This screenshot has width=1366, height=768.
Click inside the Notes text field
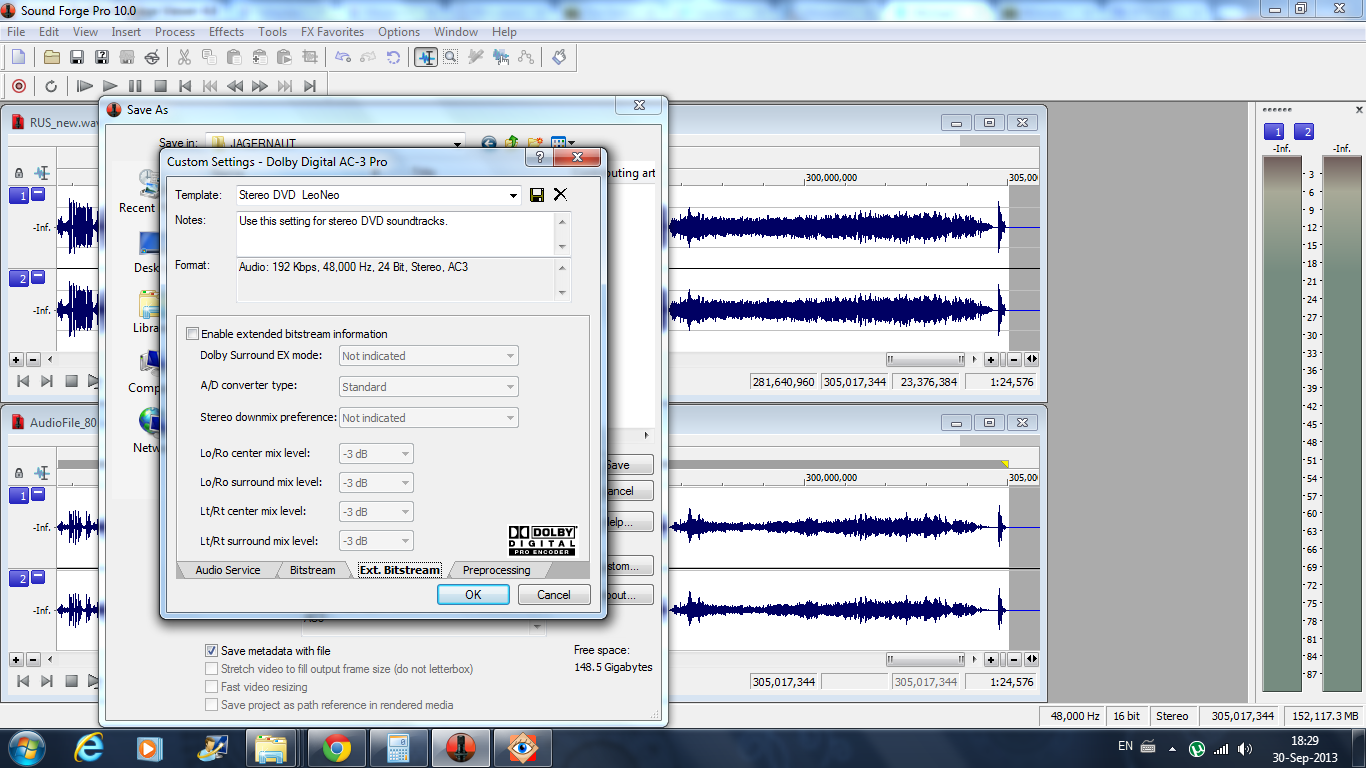tap(395, 233)
